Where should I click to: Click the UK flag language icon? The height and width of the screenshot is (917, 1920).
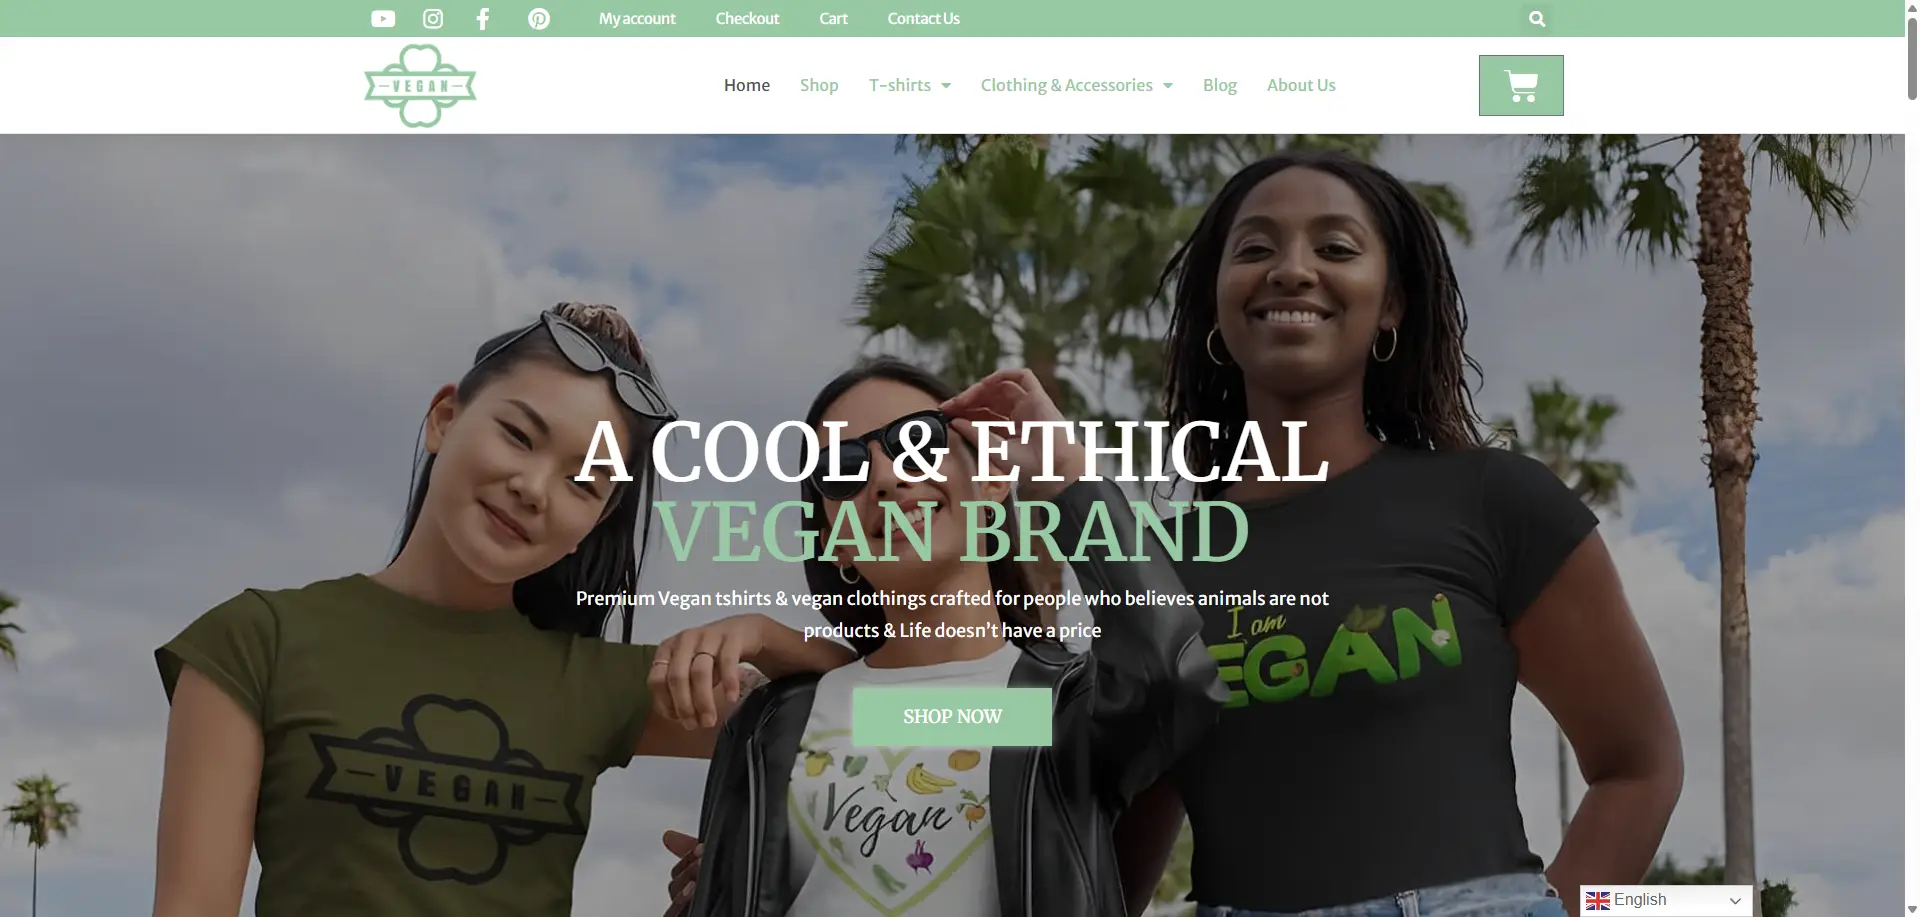point(1598,901)
